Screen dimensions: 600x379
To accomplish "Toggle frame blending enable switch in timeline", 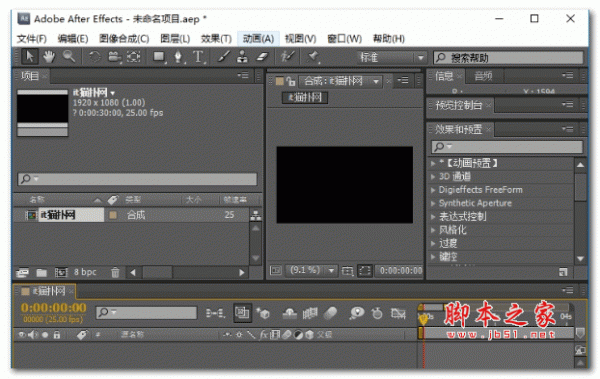I will [x=310, y=314].
